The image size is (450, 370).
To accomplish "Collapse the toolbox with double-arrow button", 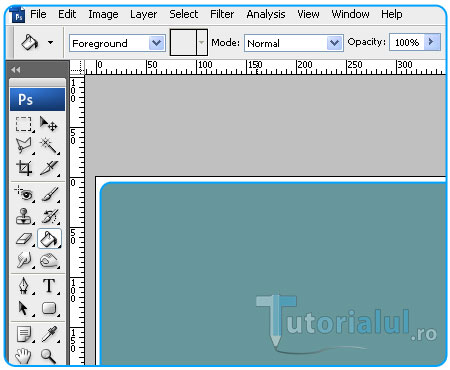I will pos(15,70).
